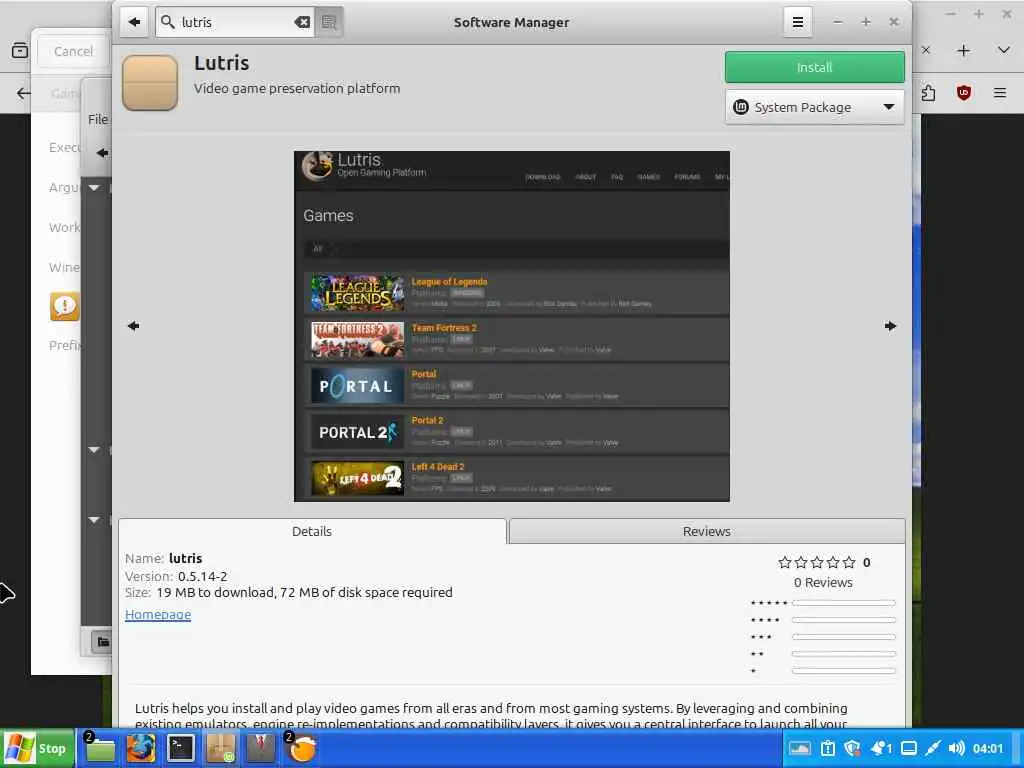Click the 1-star rating bar
Screen dimensions: 1024x768
(x=844, y=671)
